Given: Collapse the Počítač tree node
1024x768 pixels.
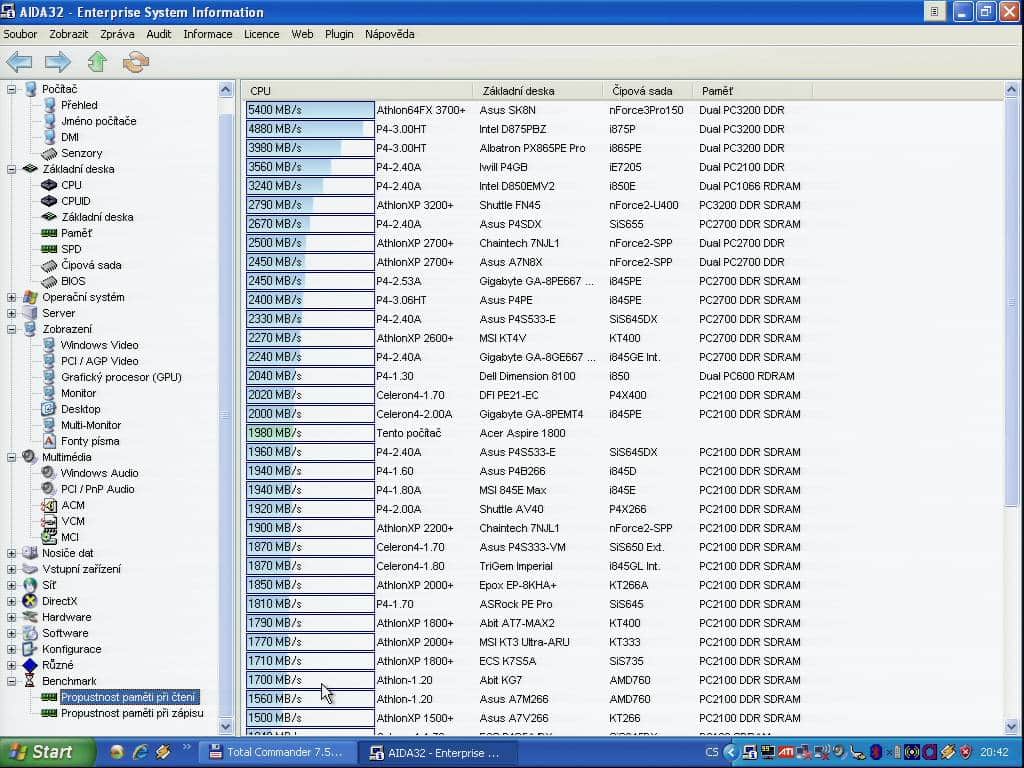Looking at the screenshot, I should tap(12, 89).
